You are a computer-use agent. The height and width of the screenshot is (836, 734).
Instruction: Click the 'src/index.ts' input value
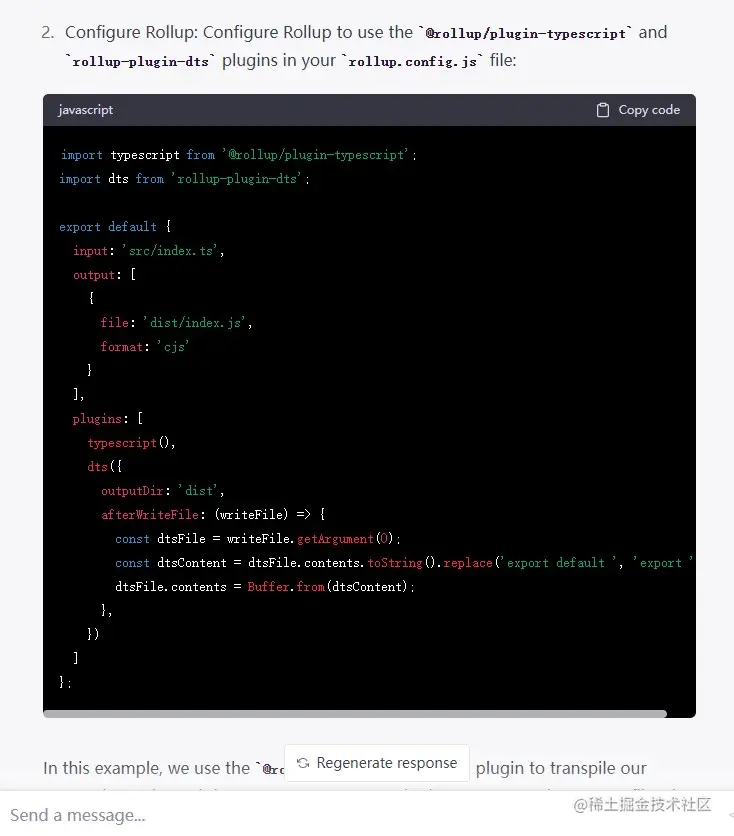coord(170,251)
